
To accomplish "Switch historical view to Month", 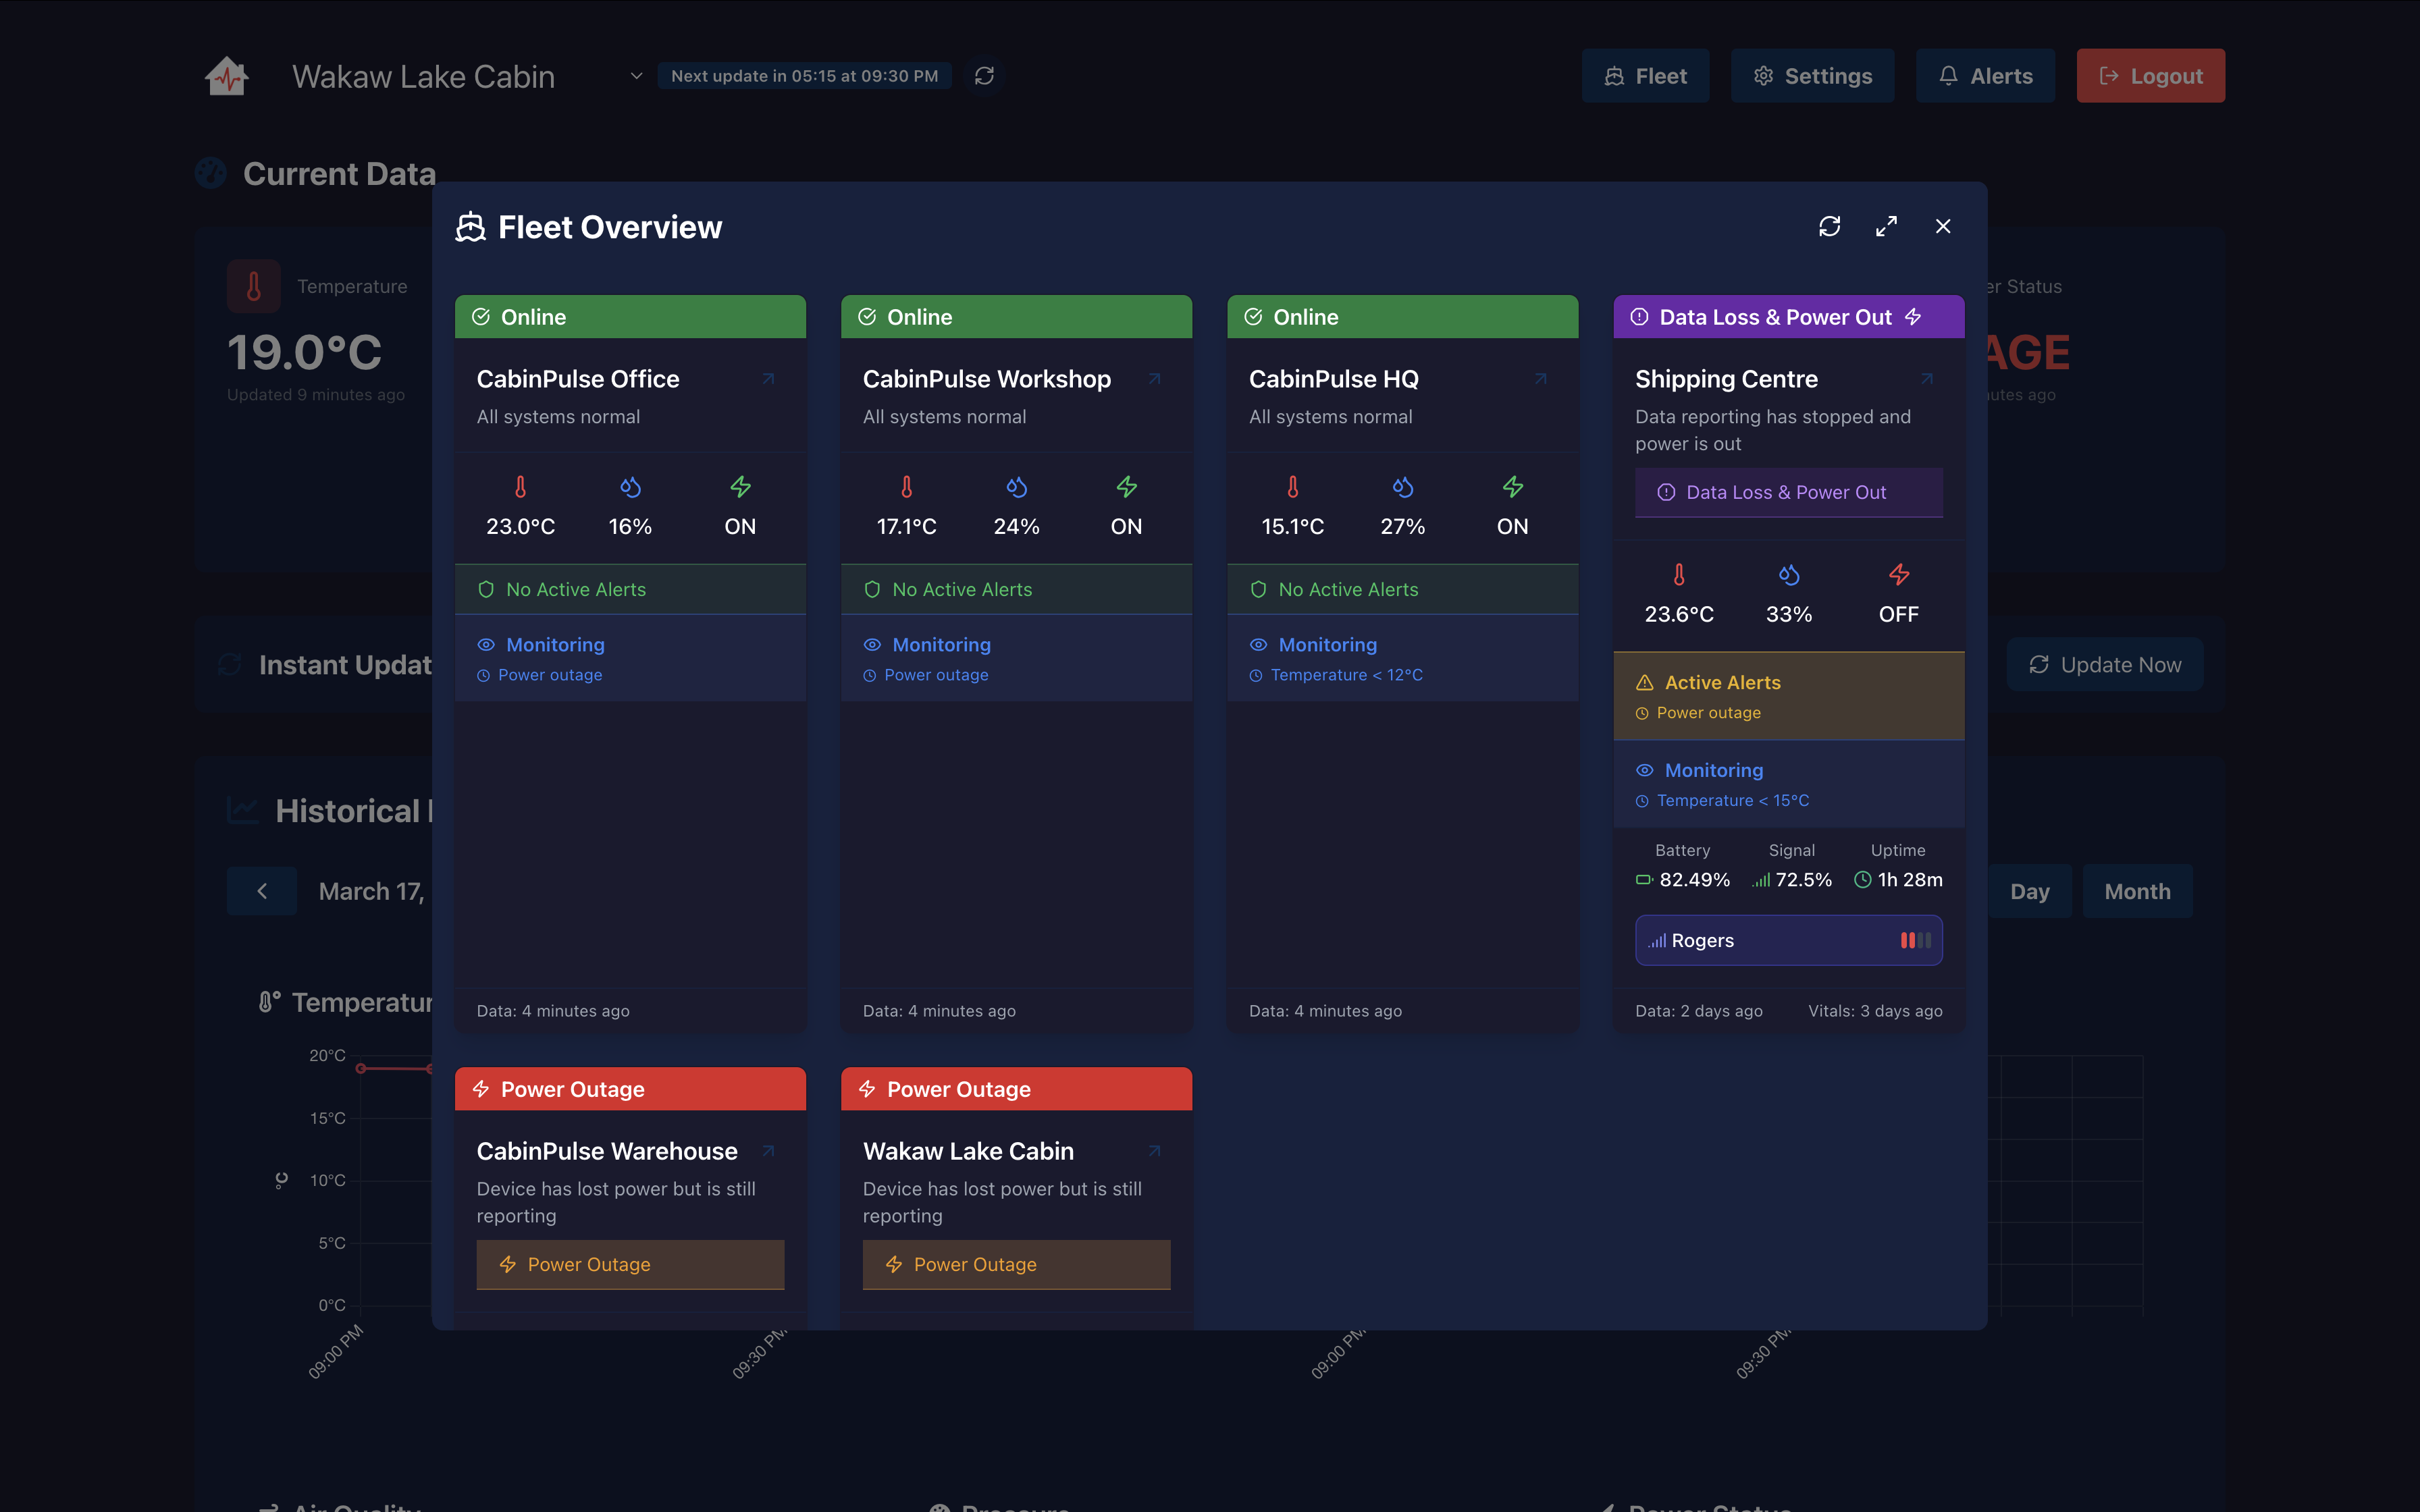I will coord(2137,891).
